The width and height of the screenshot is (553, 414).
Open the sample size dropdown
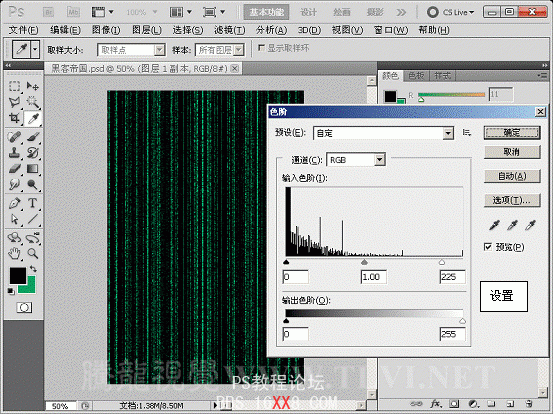(159, 50)
